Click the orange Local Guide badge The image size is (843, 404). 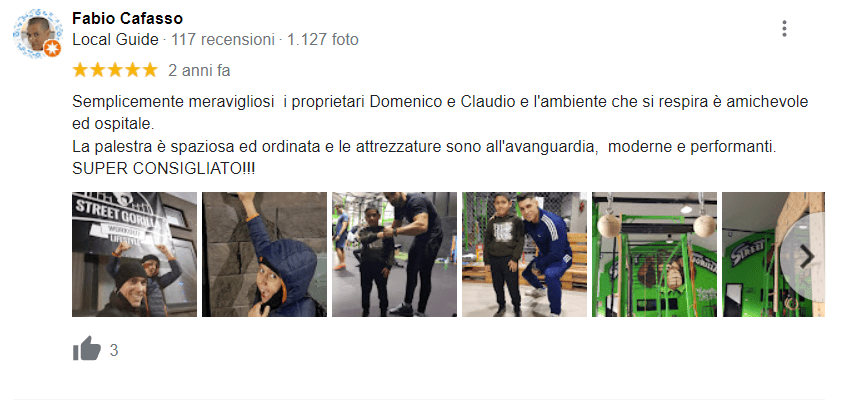52,49
